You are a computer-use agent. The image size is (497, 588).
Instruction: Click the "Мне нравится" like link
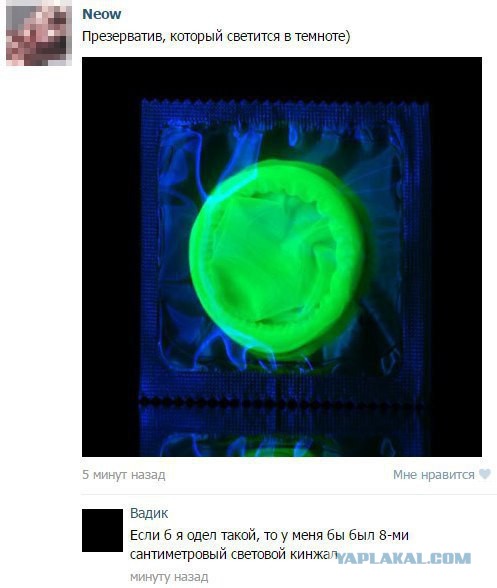click(x=434, y=475)
